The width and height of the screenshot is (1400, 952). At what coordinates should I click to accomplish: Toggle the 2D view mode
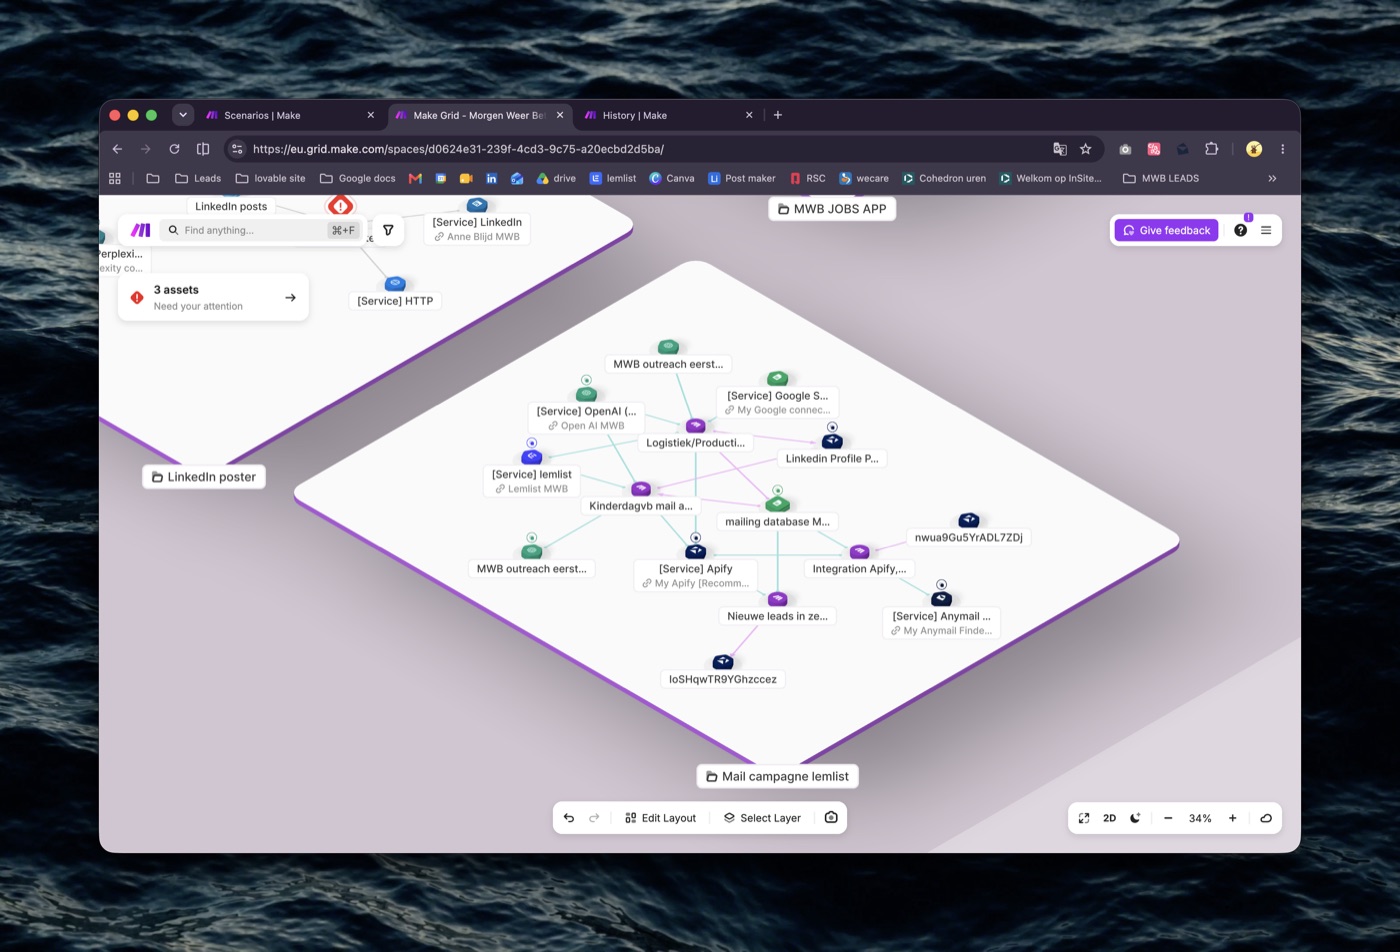click(1109, 818)
